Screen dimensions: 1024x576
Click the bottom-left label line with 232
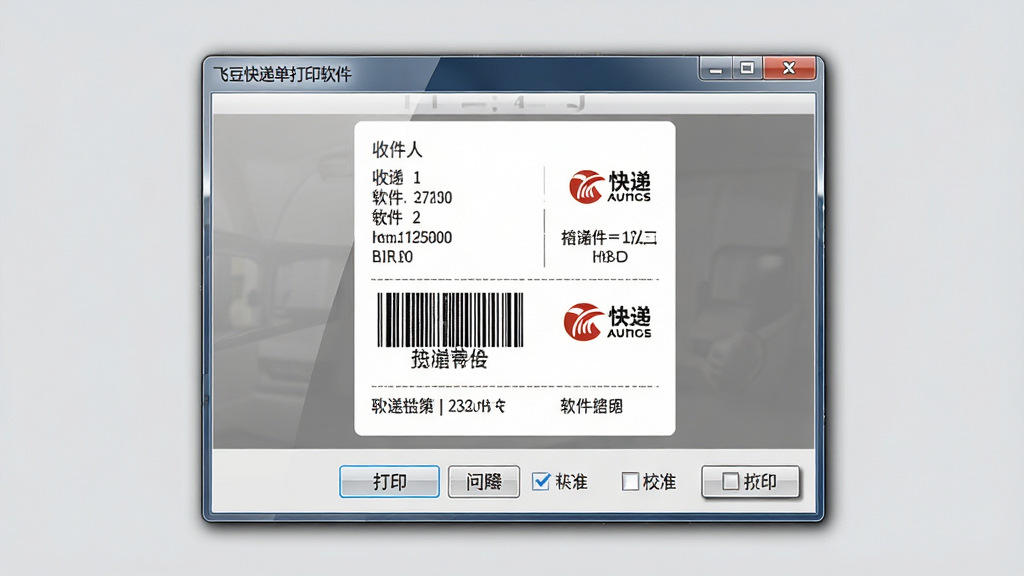(438, 406)
